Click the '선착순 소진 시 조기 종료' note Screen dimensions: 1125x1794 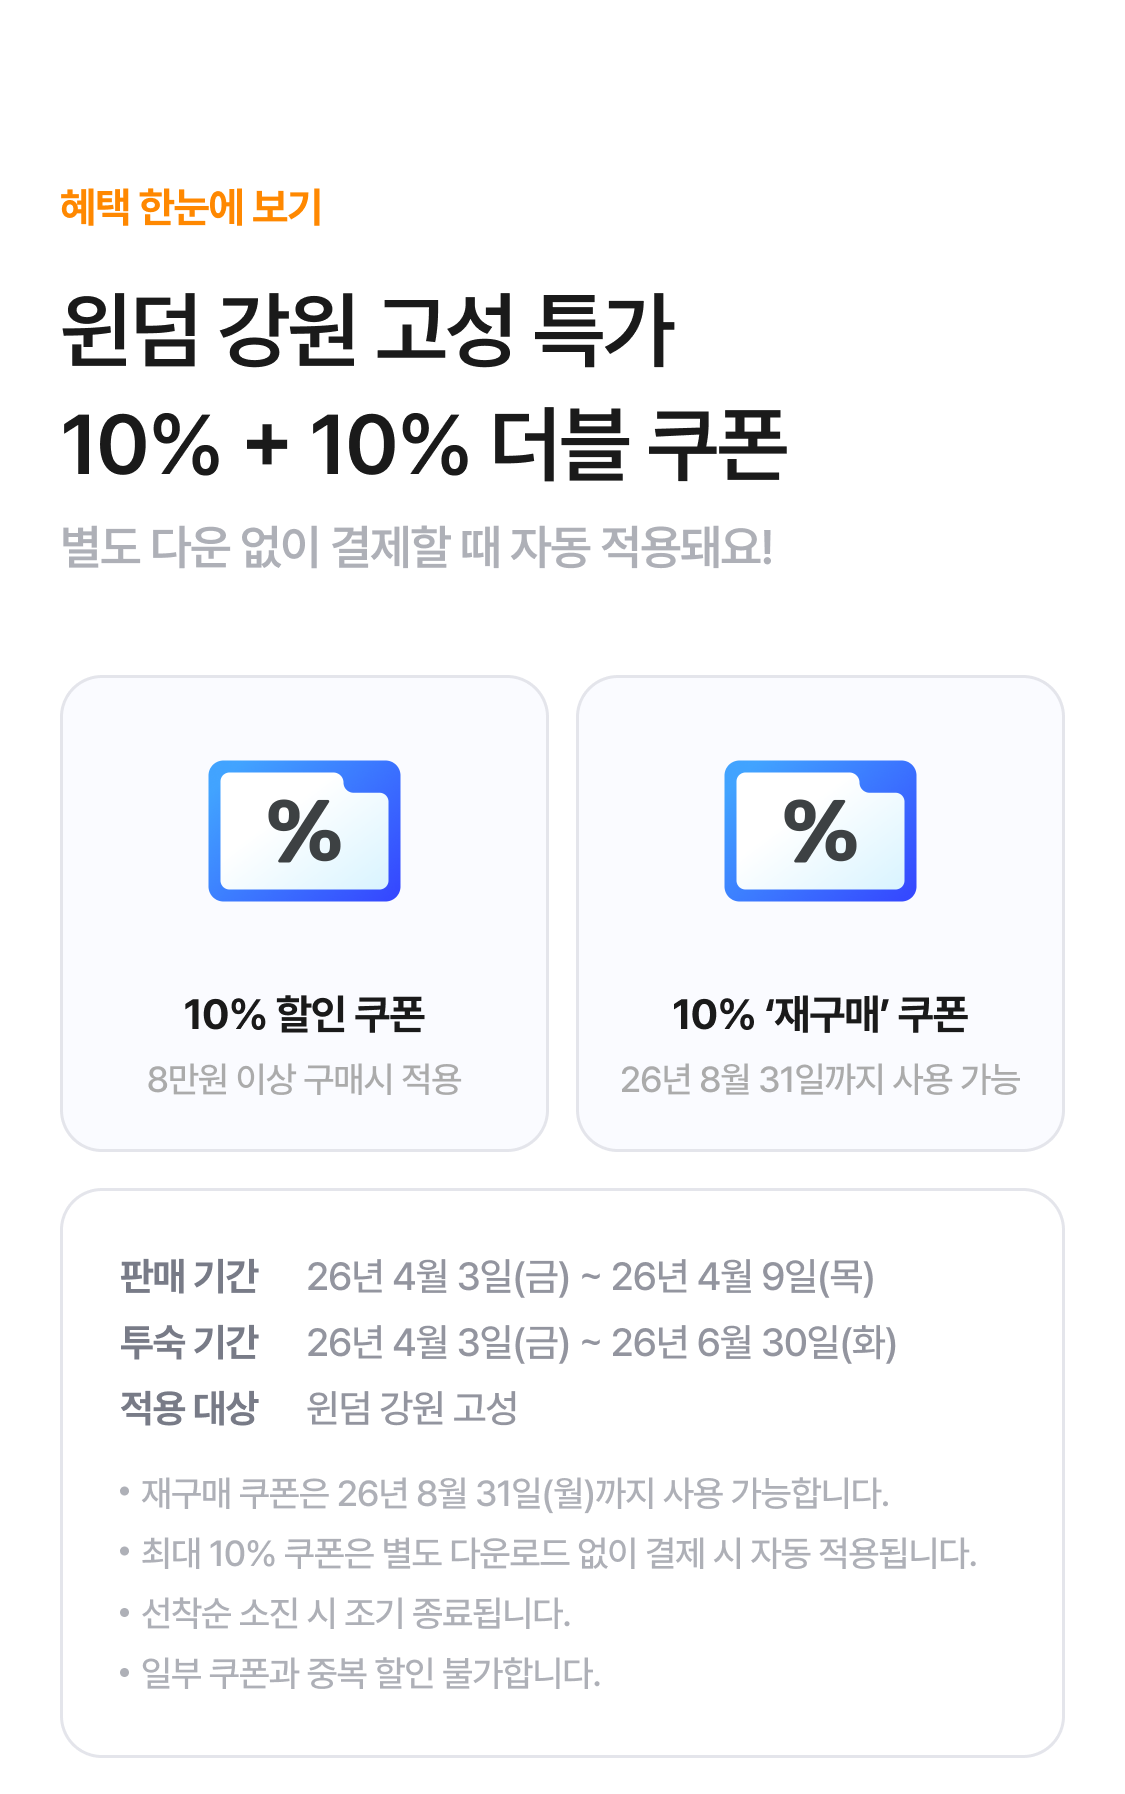pos(355,1613)
